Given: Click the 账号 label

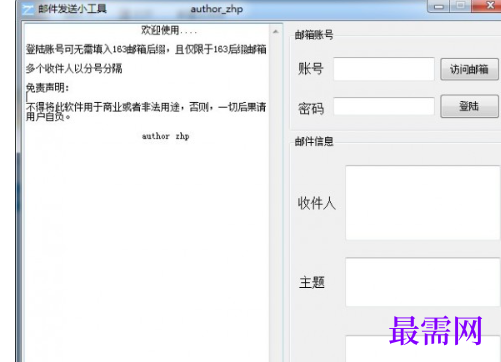Looking at the screenshot, I should [x=310, y=69].
